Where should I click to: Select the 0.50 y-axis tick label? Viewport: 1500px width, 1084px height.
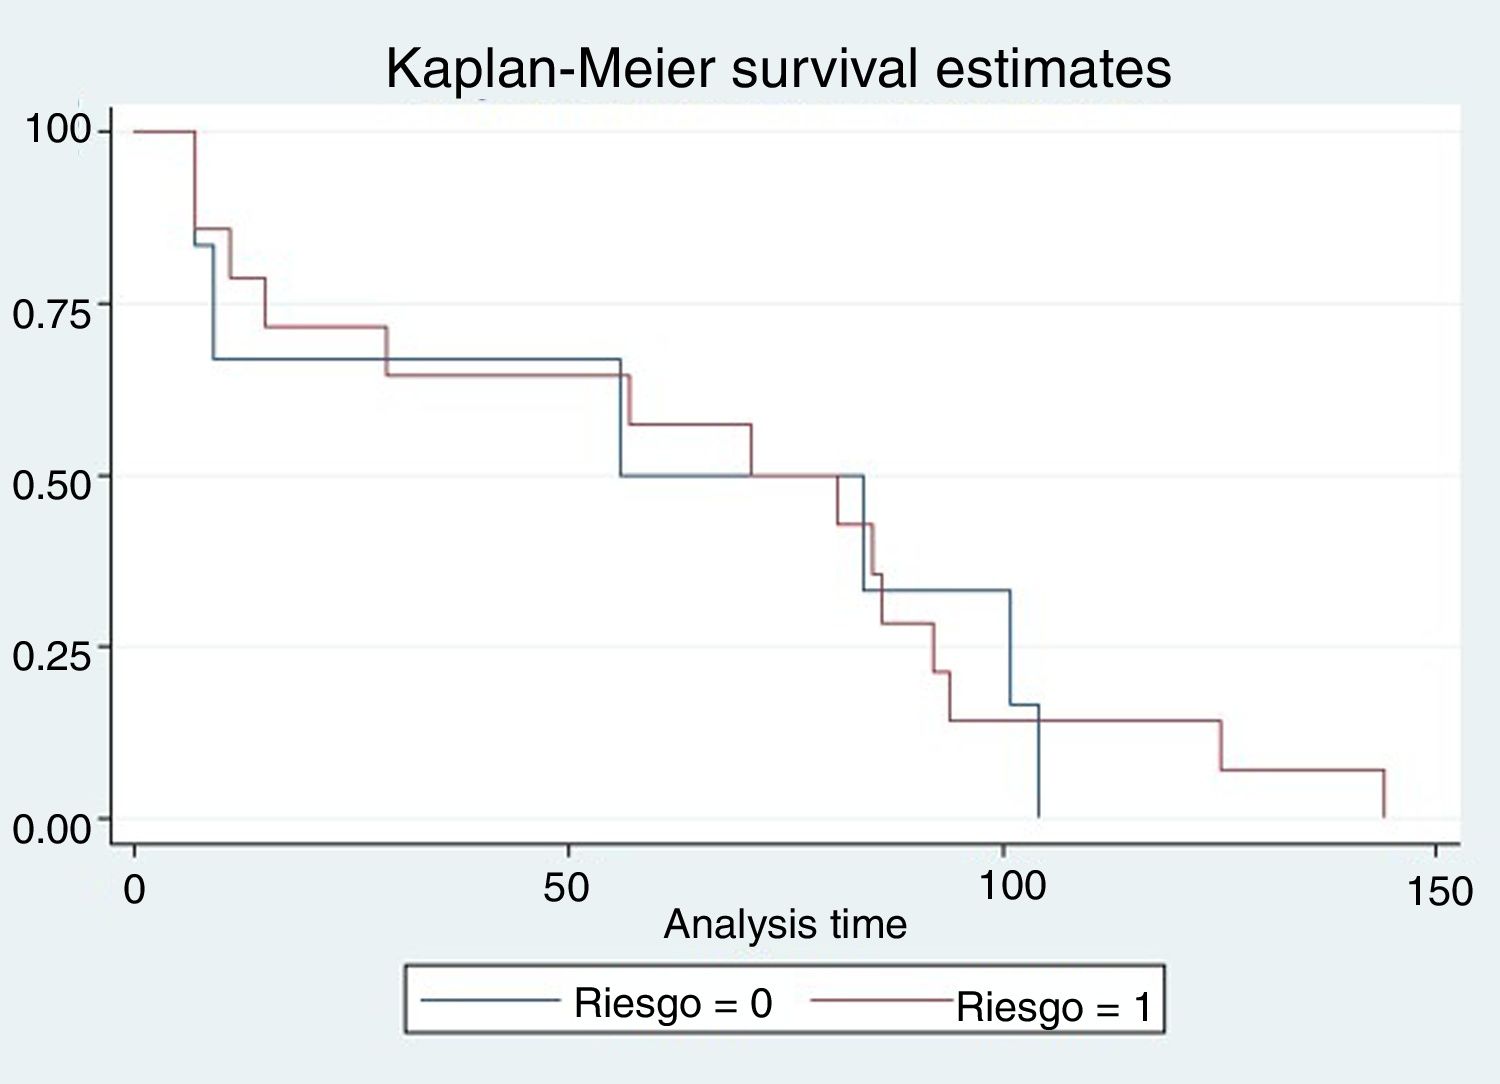(52, 484)
